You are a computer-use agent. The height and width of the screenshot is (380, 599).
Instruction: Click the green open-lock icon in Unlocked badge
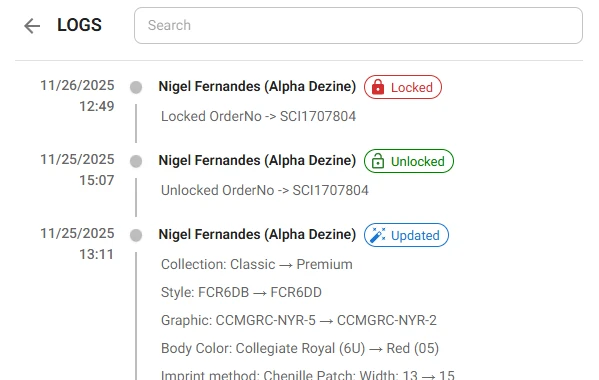(378, 161)
